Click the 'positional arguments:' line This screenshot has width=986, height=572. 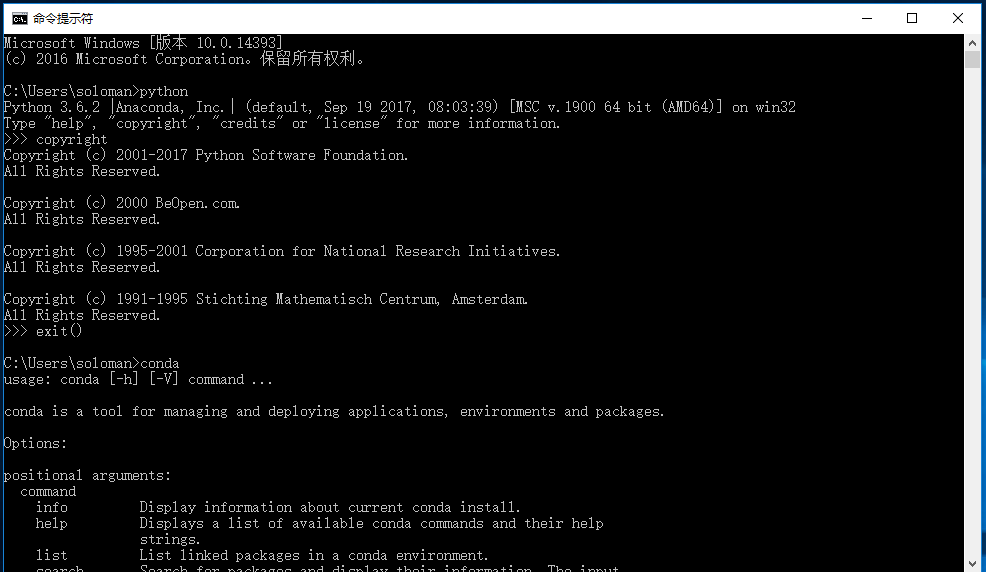tap(87, 475)
